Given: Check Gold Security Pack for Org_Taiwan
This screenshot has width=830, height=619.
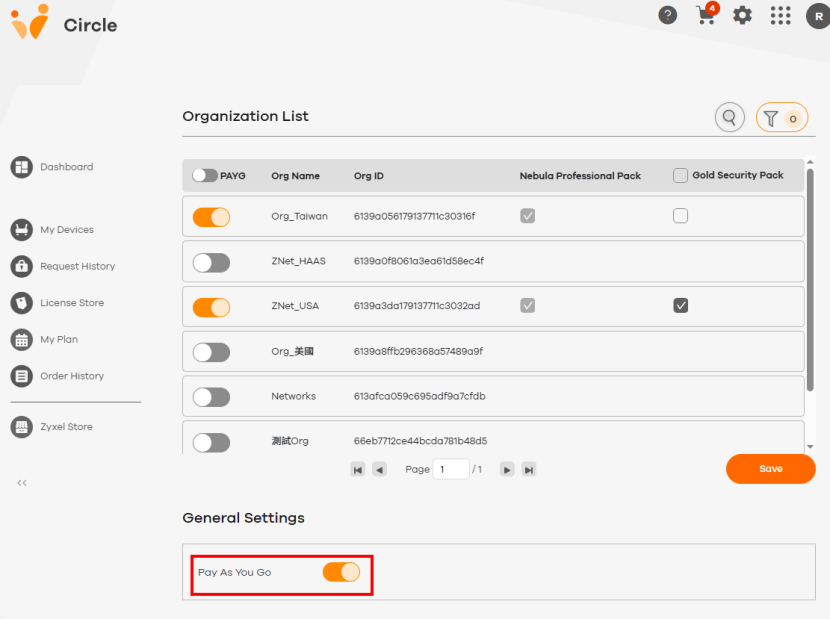Looking at the screenshot, I should tap(680, 216).
